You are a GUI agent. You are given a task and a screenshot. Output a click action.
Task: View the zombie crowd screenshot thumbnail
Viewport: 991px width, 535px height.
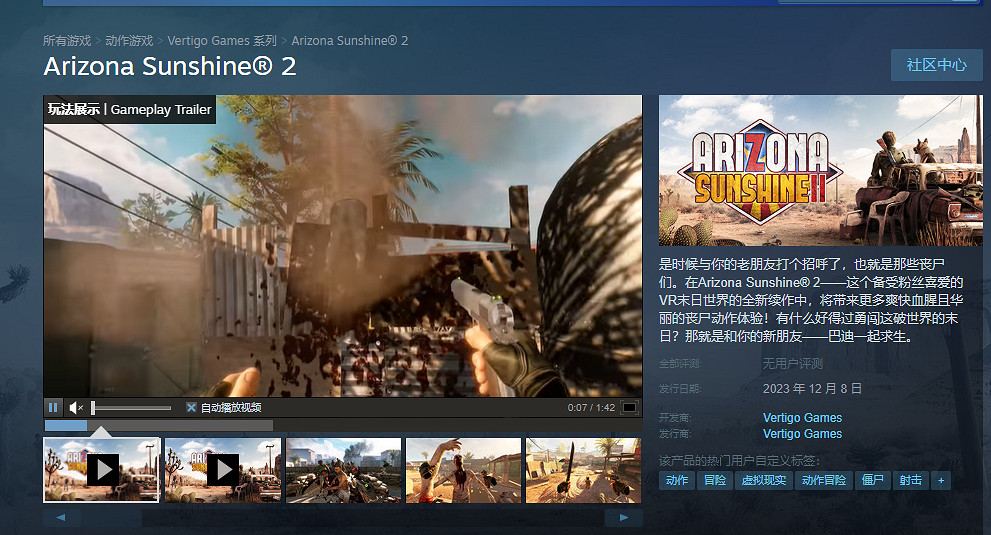pos(343,469)
